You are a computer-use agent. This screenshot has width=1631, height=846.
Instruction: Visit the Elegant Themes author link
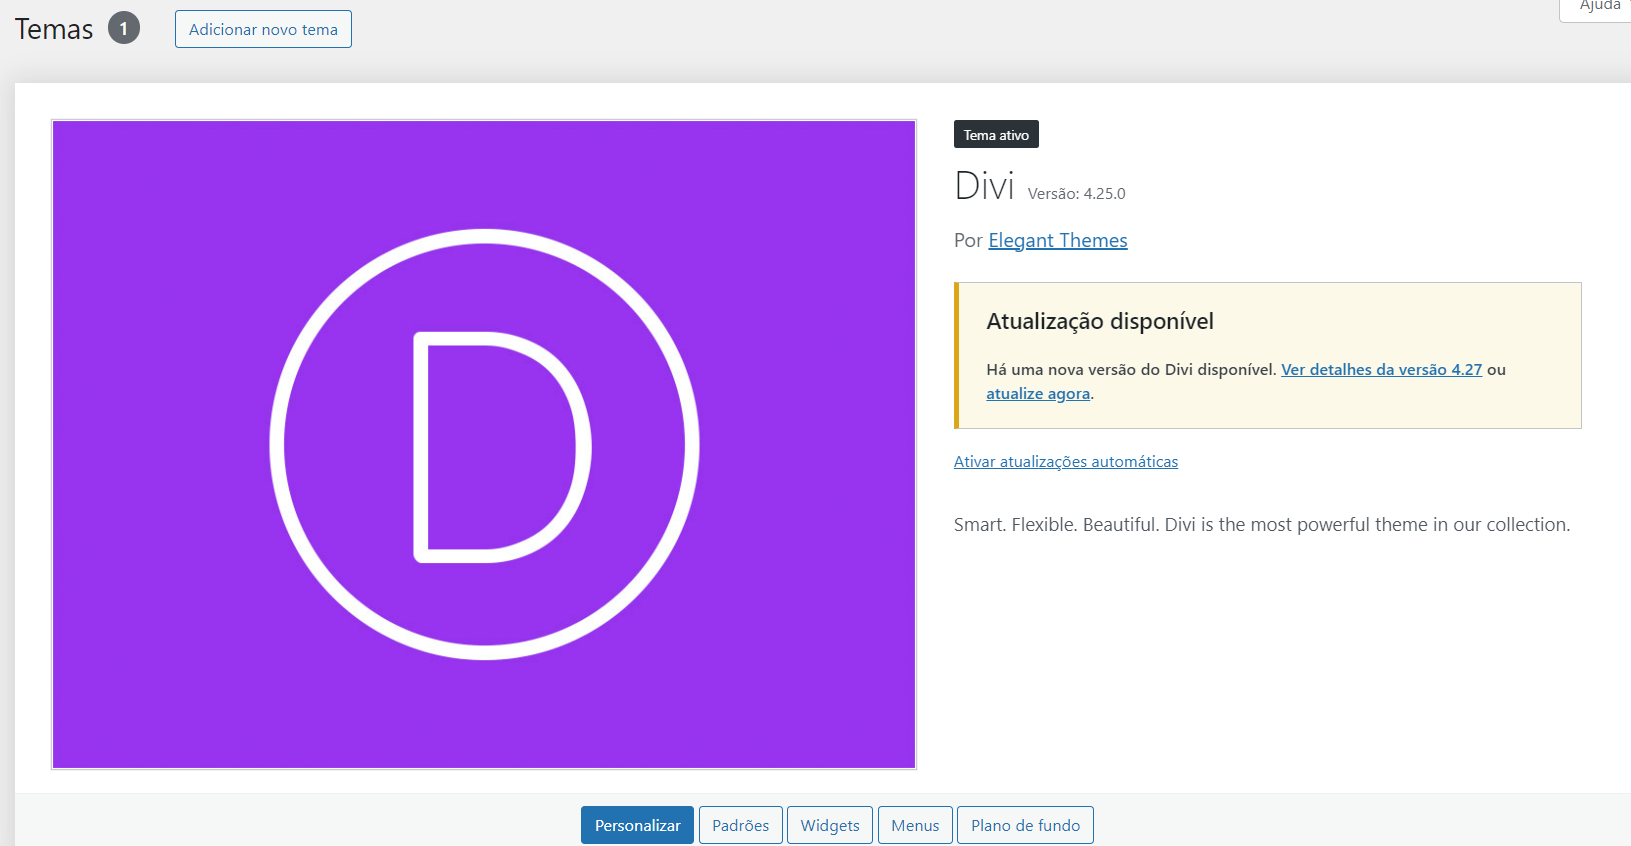(1058, 240)
